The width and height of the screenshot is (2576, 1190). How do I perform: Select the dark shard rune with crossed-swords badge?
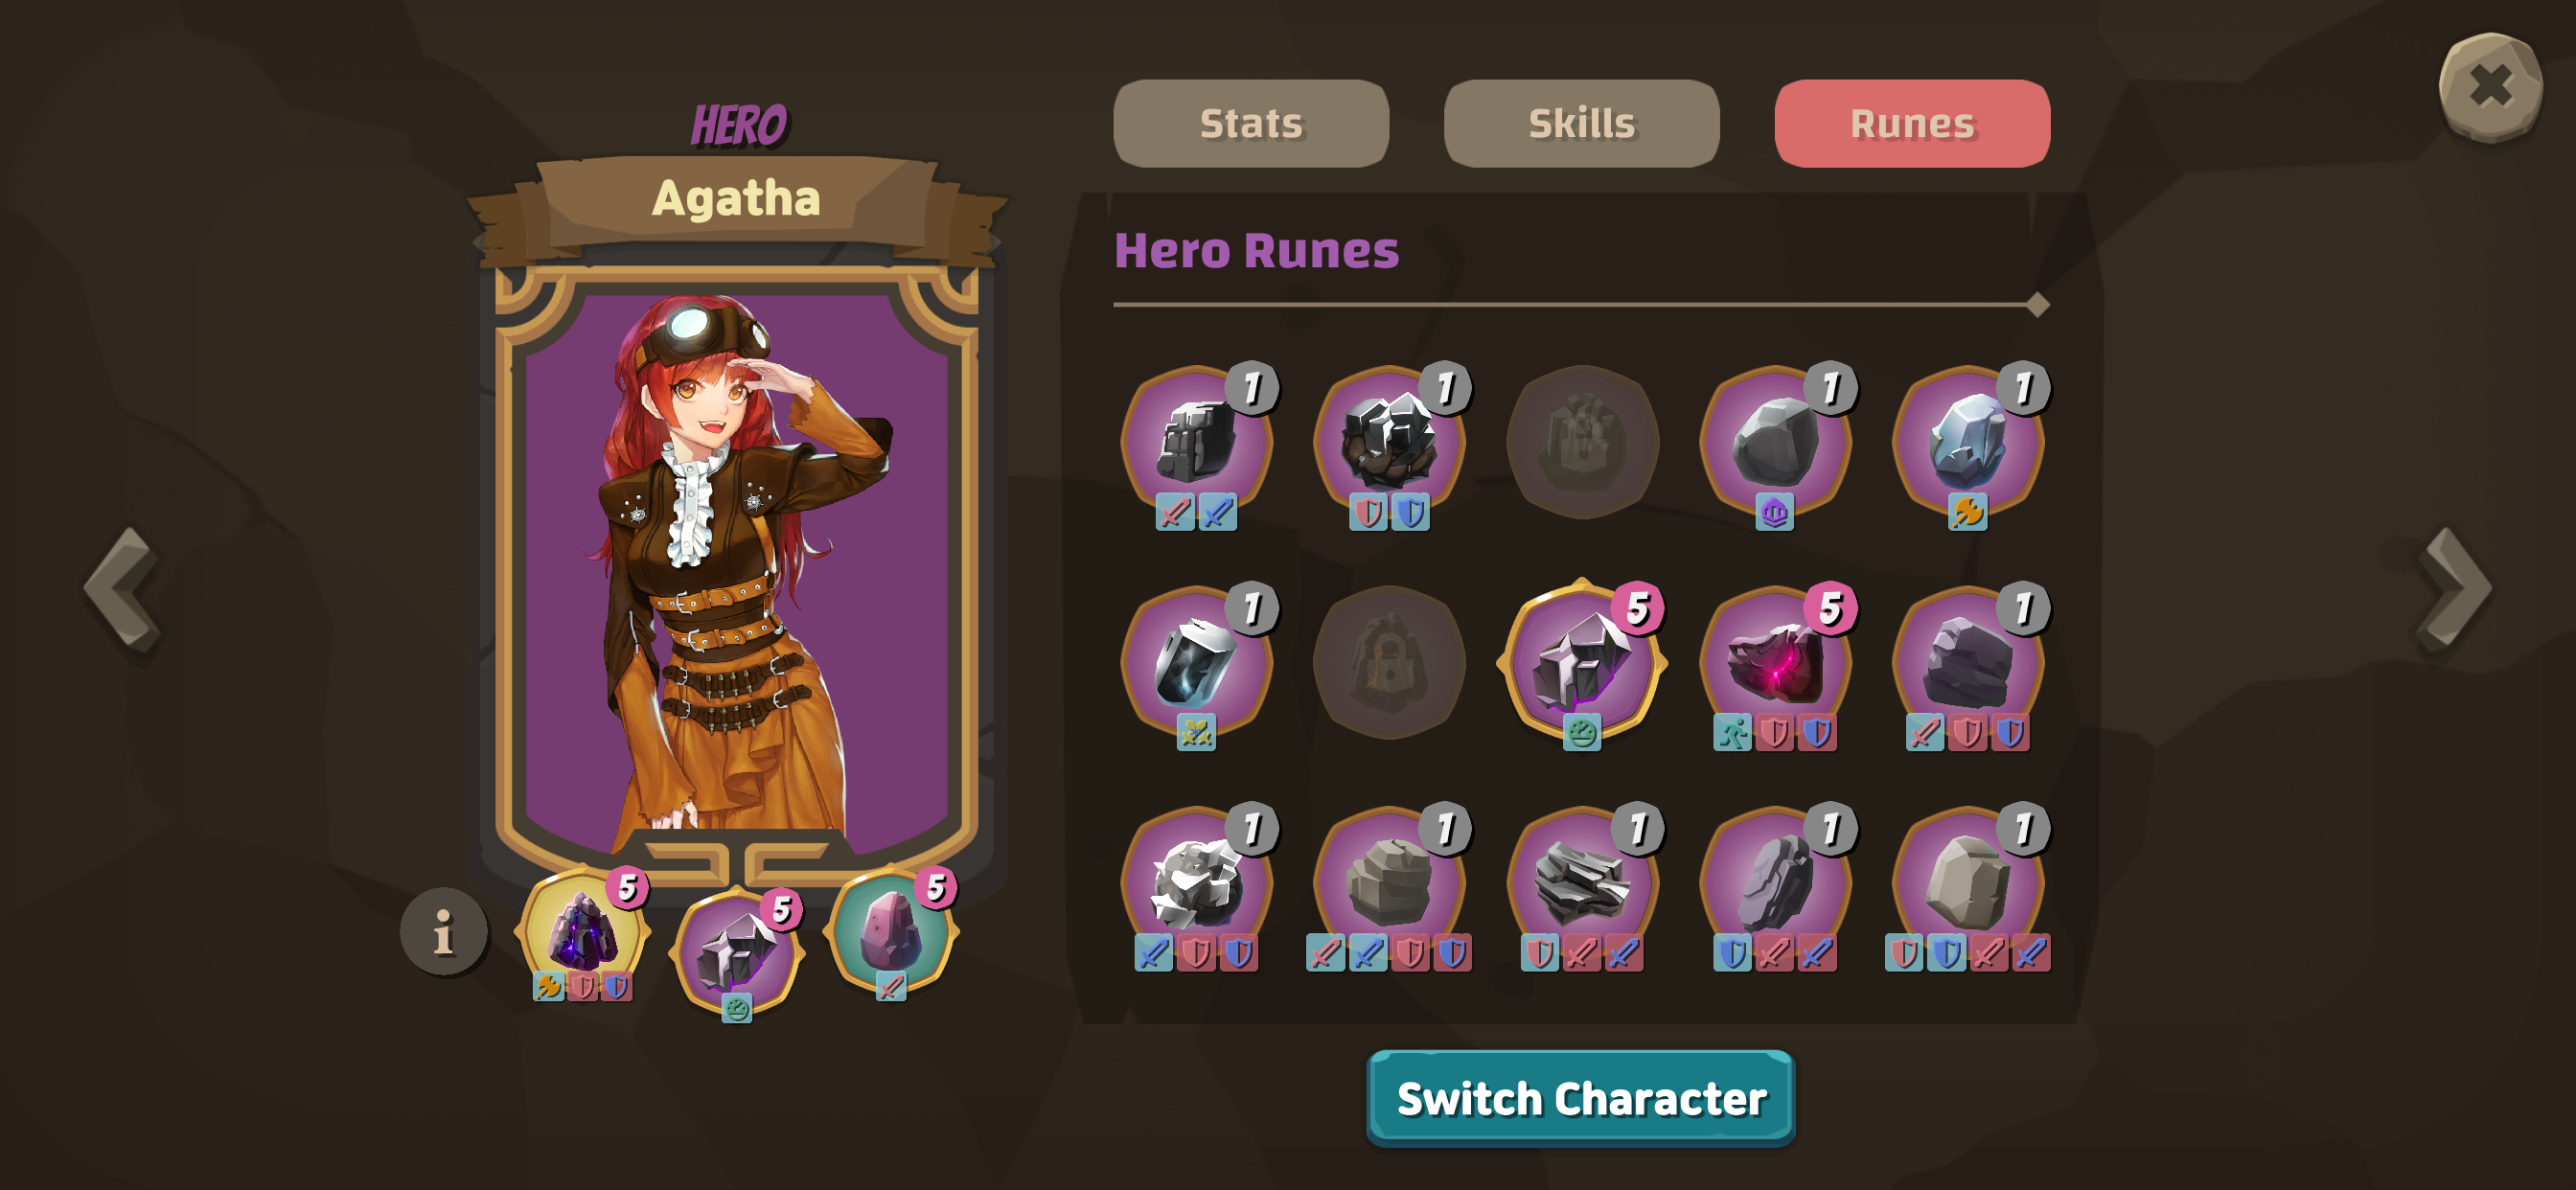pyautogui.click(x=1196, y=663)
